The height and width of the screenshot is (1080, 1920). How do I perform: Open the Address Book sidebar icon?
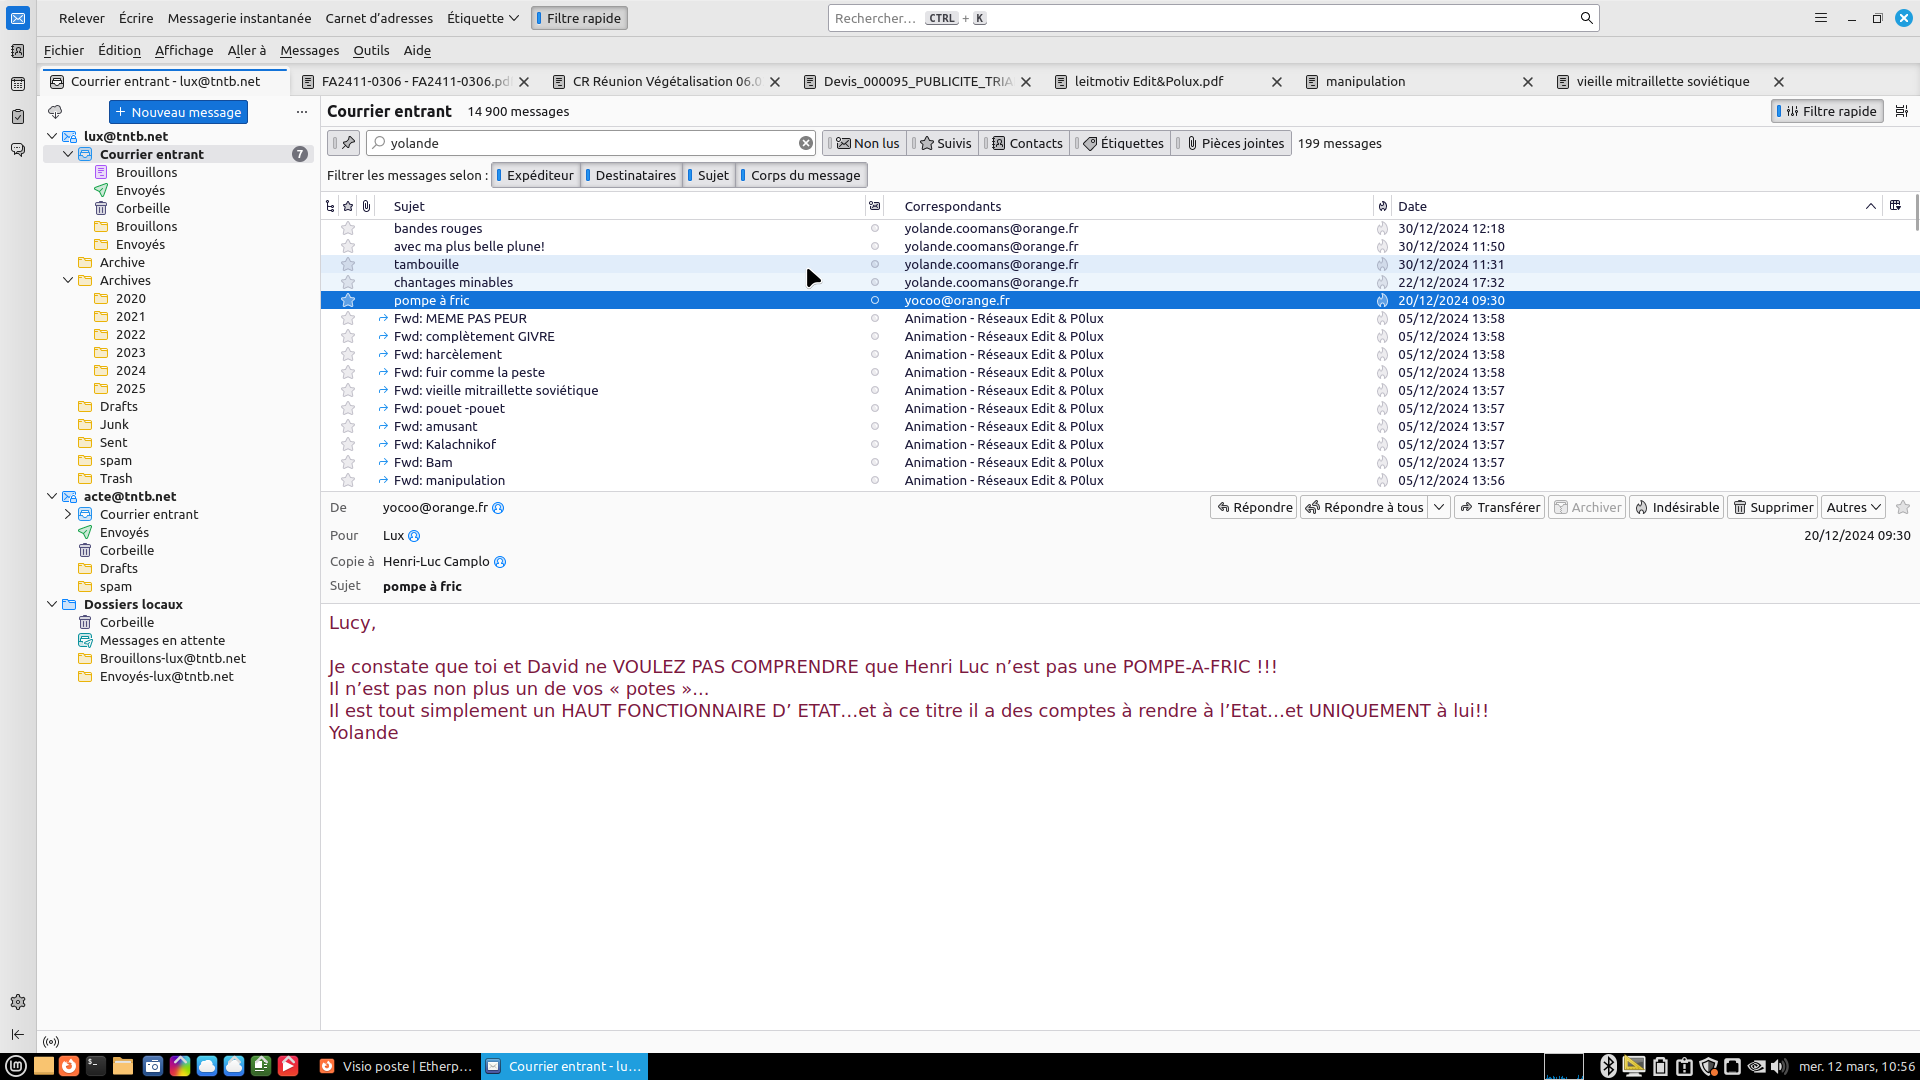click(x=17, y=51)
